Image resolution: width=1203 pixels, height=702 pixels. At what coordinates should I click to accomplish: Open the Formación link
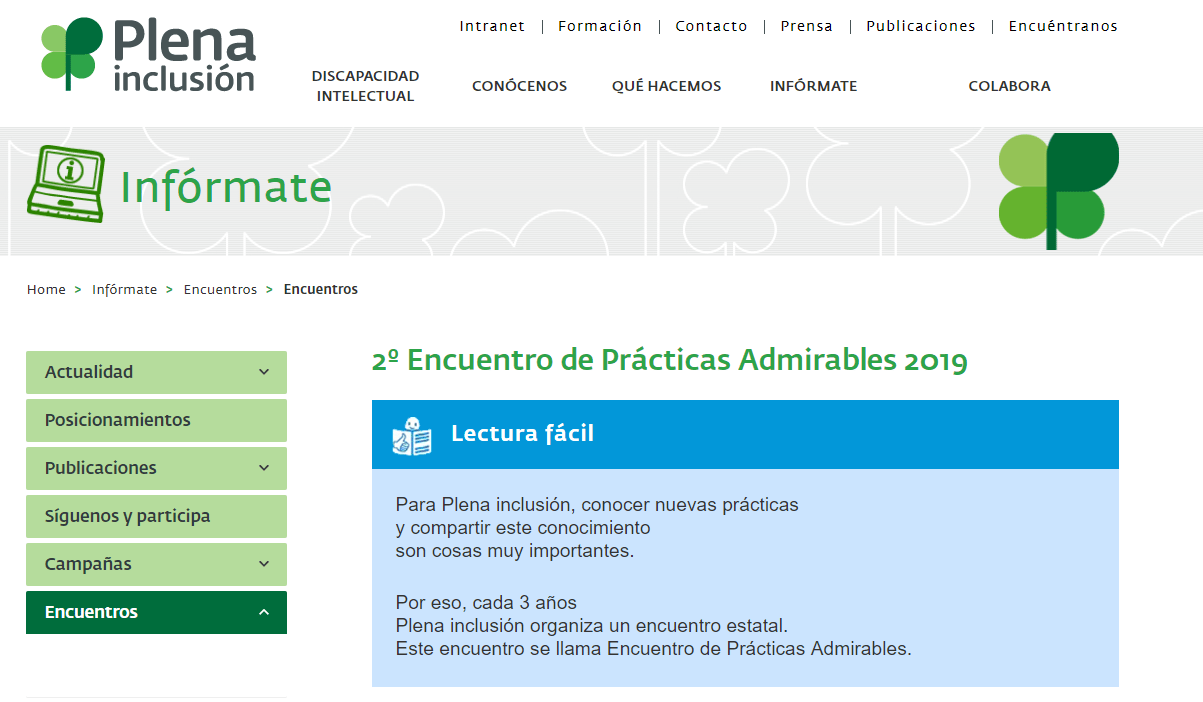(600, 27)
